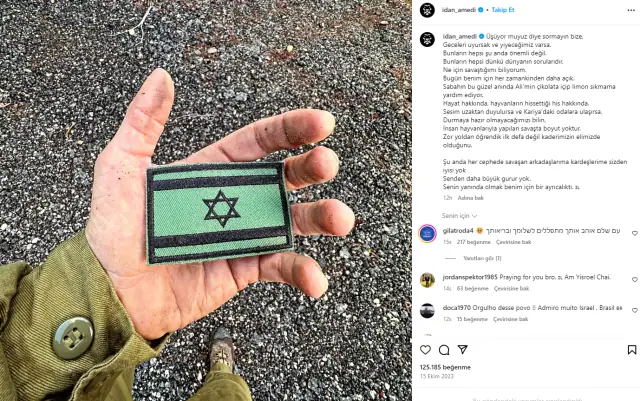This screenshot has height=401, width=640.
Task: Open idan_amedi profile picture in header
Action: pyautogui.click(x=427, y=10)
